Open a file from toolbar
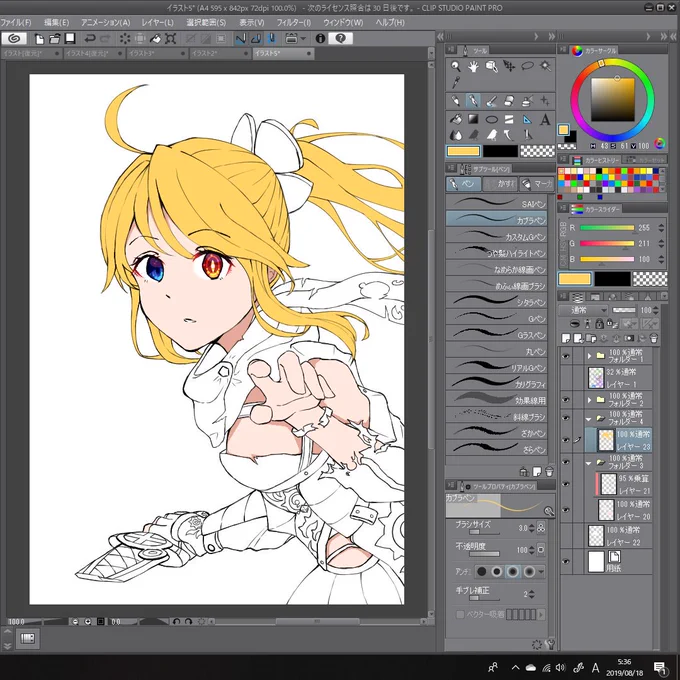The image size is (680, 680). tap(55, 39)
